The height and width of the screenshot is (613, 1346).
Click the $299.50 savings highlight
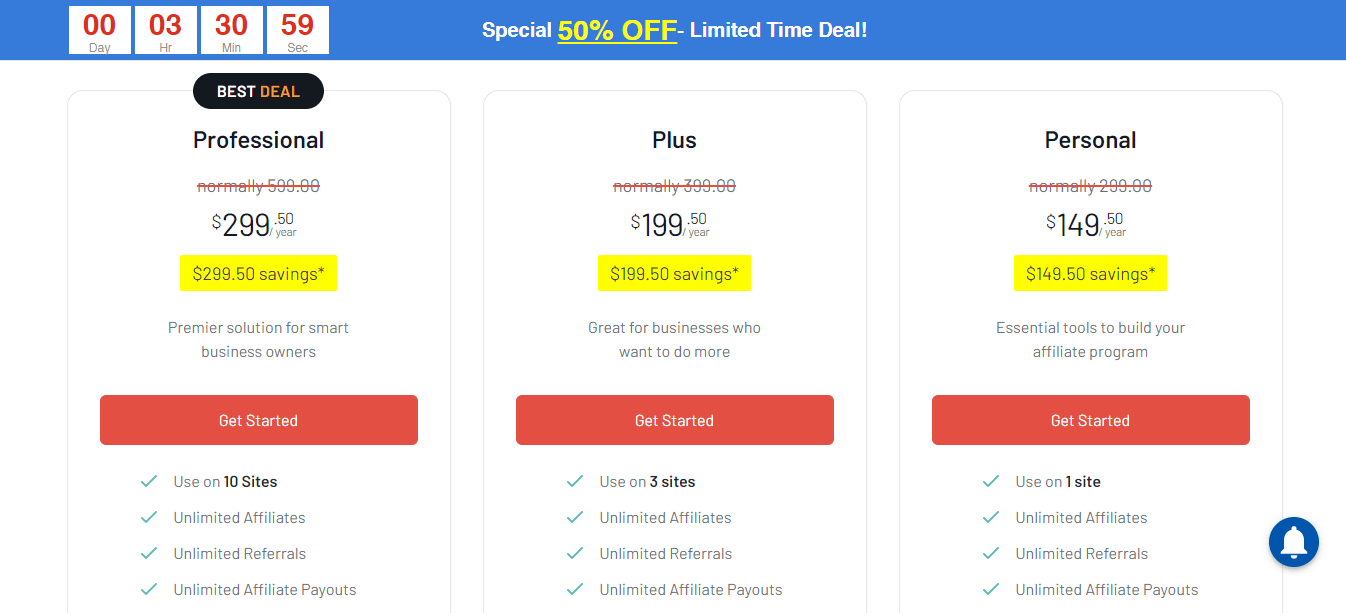tap(258, 273)
